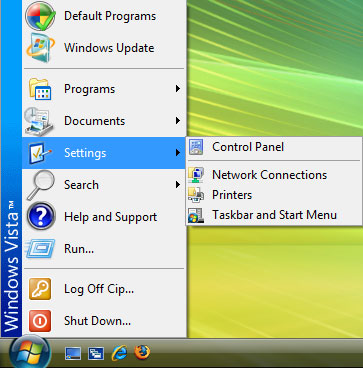Expand the Documents submenu arrow
The image size is (363, 368).
tap(178, 121)
